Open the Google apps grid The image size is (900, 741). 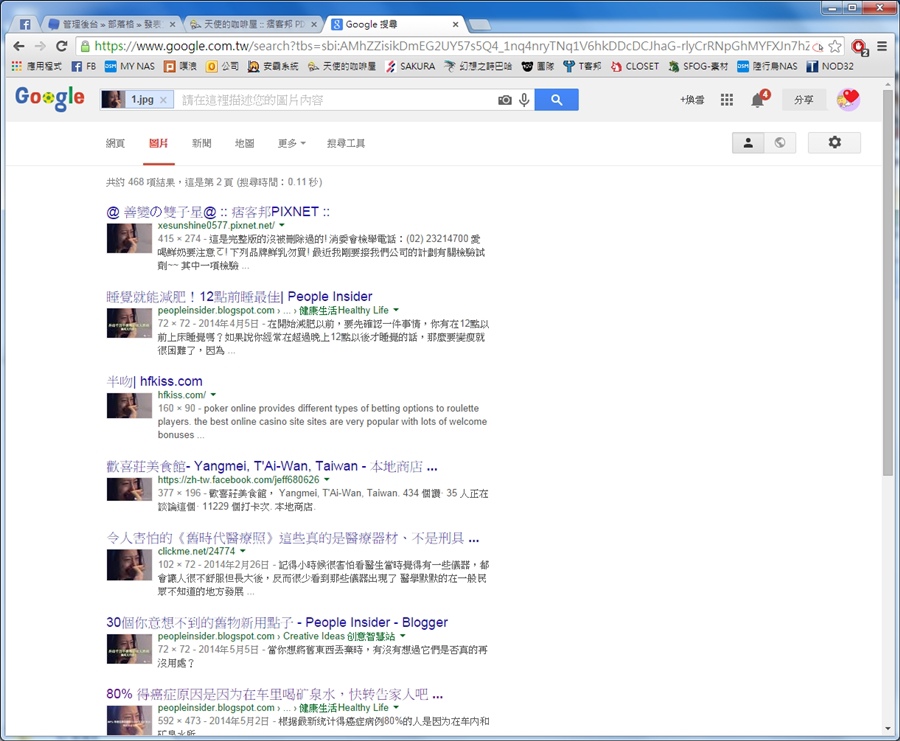pos(727,100)
